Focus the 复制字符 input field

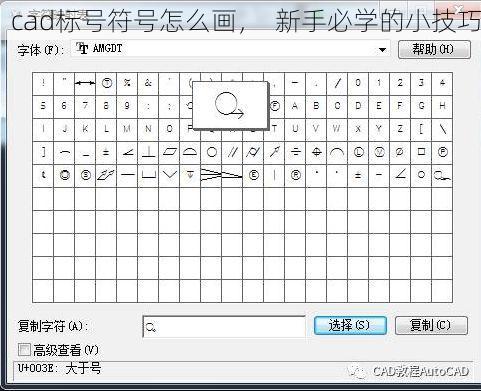[x=224, y=327]
